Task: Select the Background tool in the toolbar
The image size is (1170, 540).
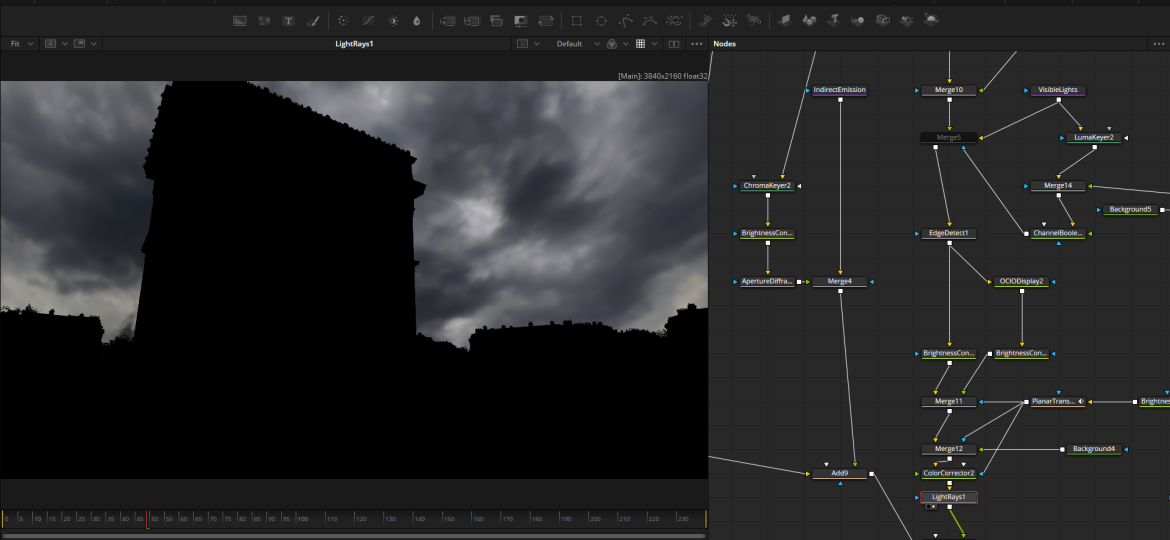Action: [240, 20]
